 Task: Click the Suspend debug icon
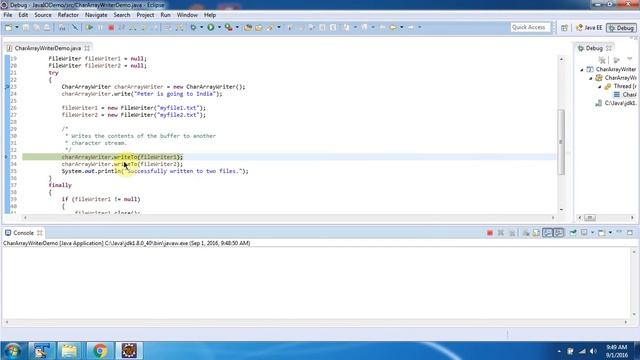(100, 27)
